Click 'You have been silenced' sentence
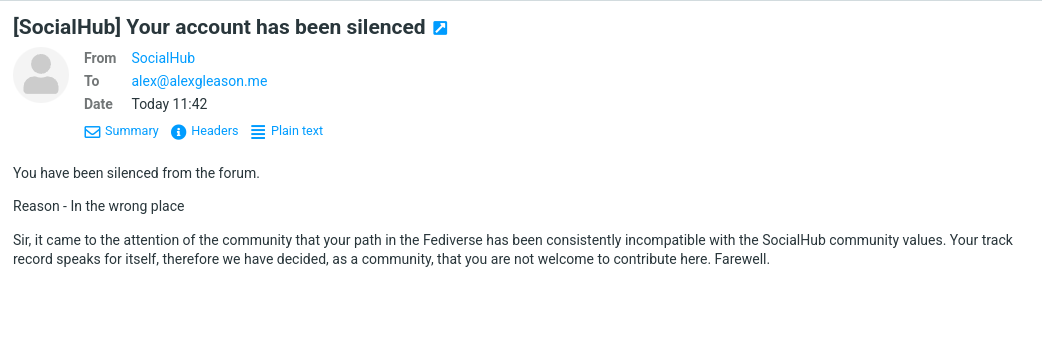The width and height of the screenshot is (1042, 363). click(136, 174)
